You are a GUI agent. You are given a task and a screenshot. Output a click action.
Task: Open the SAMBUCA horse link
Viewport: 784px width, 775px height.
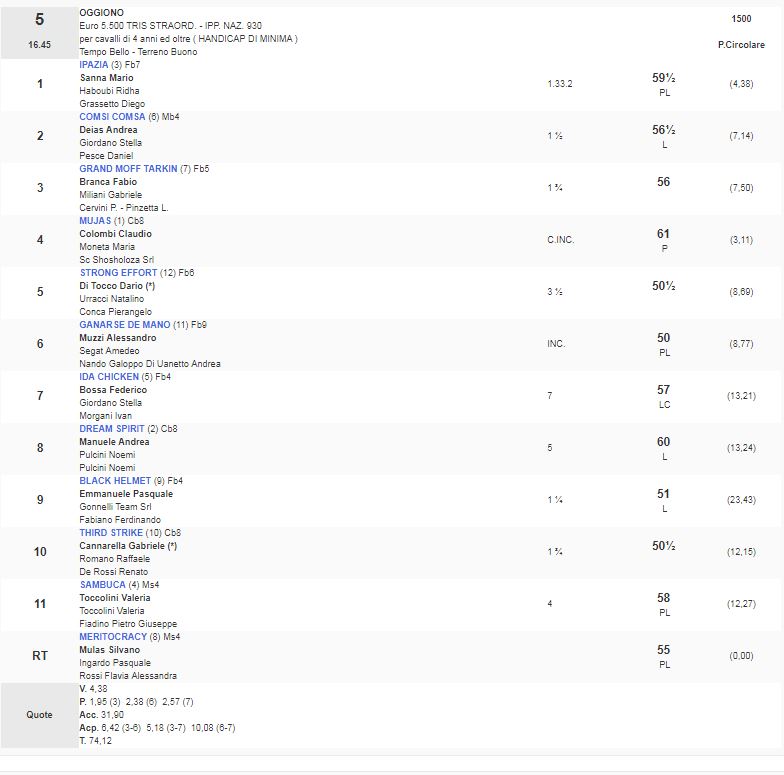102,585
